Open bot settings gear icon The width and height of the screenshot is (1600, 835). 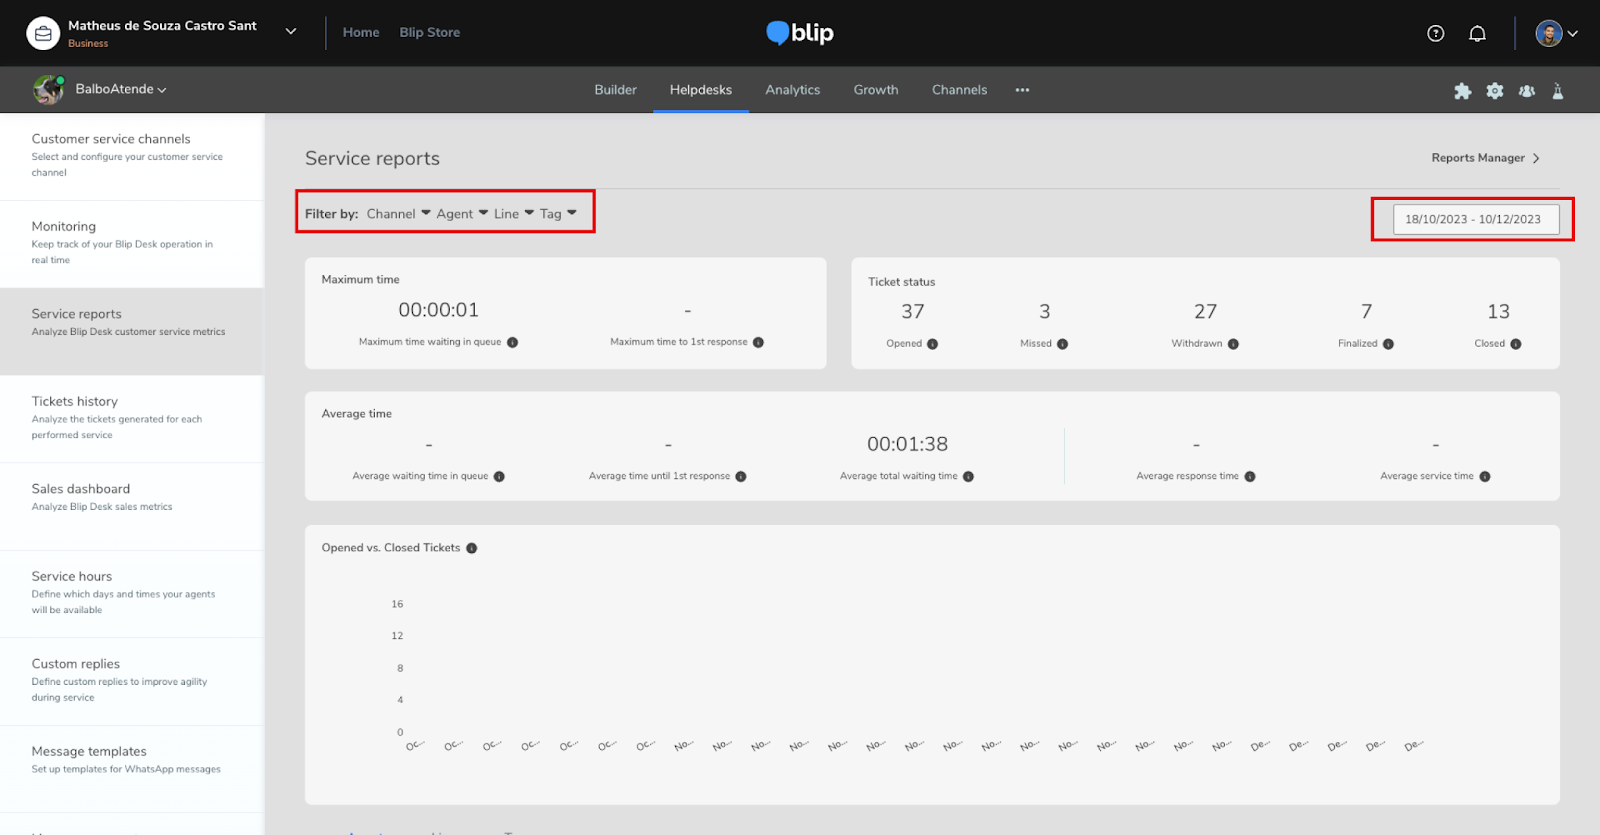[1494, 91]
